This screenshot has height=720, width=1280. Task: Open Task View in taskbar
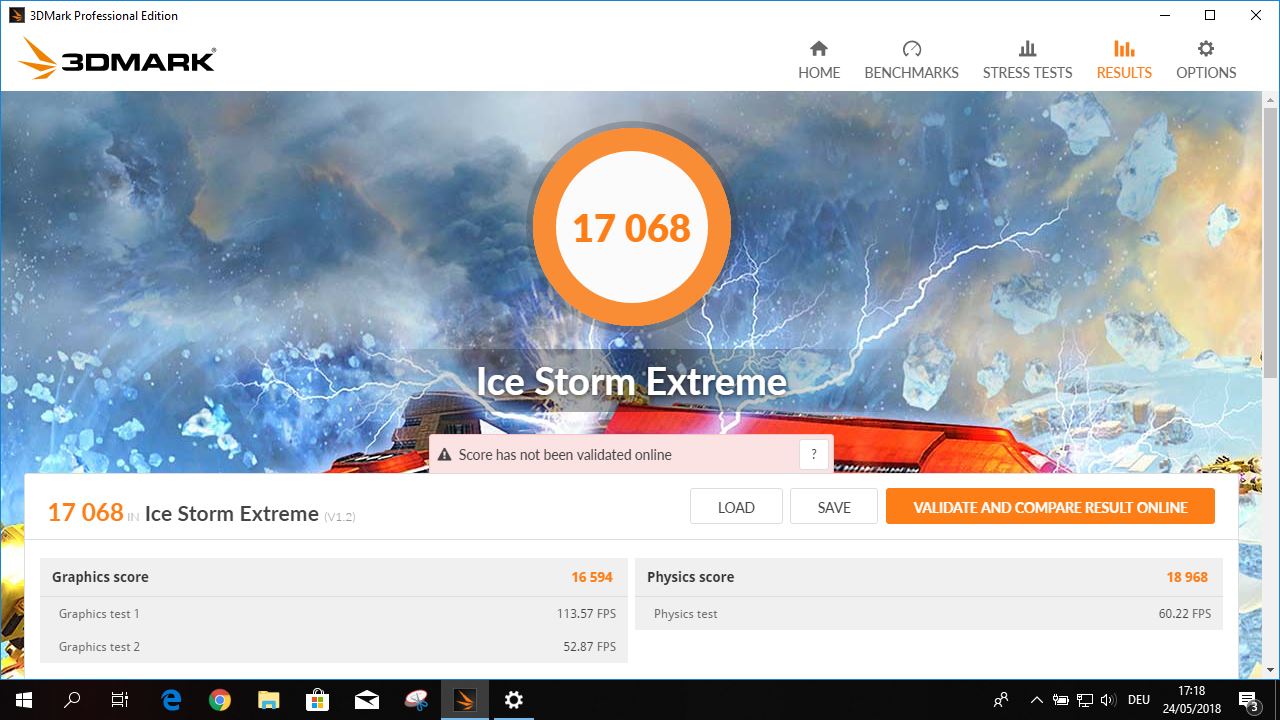point(120,700)
